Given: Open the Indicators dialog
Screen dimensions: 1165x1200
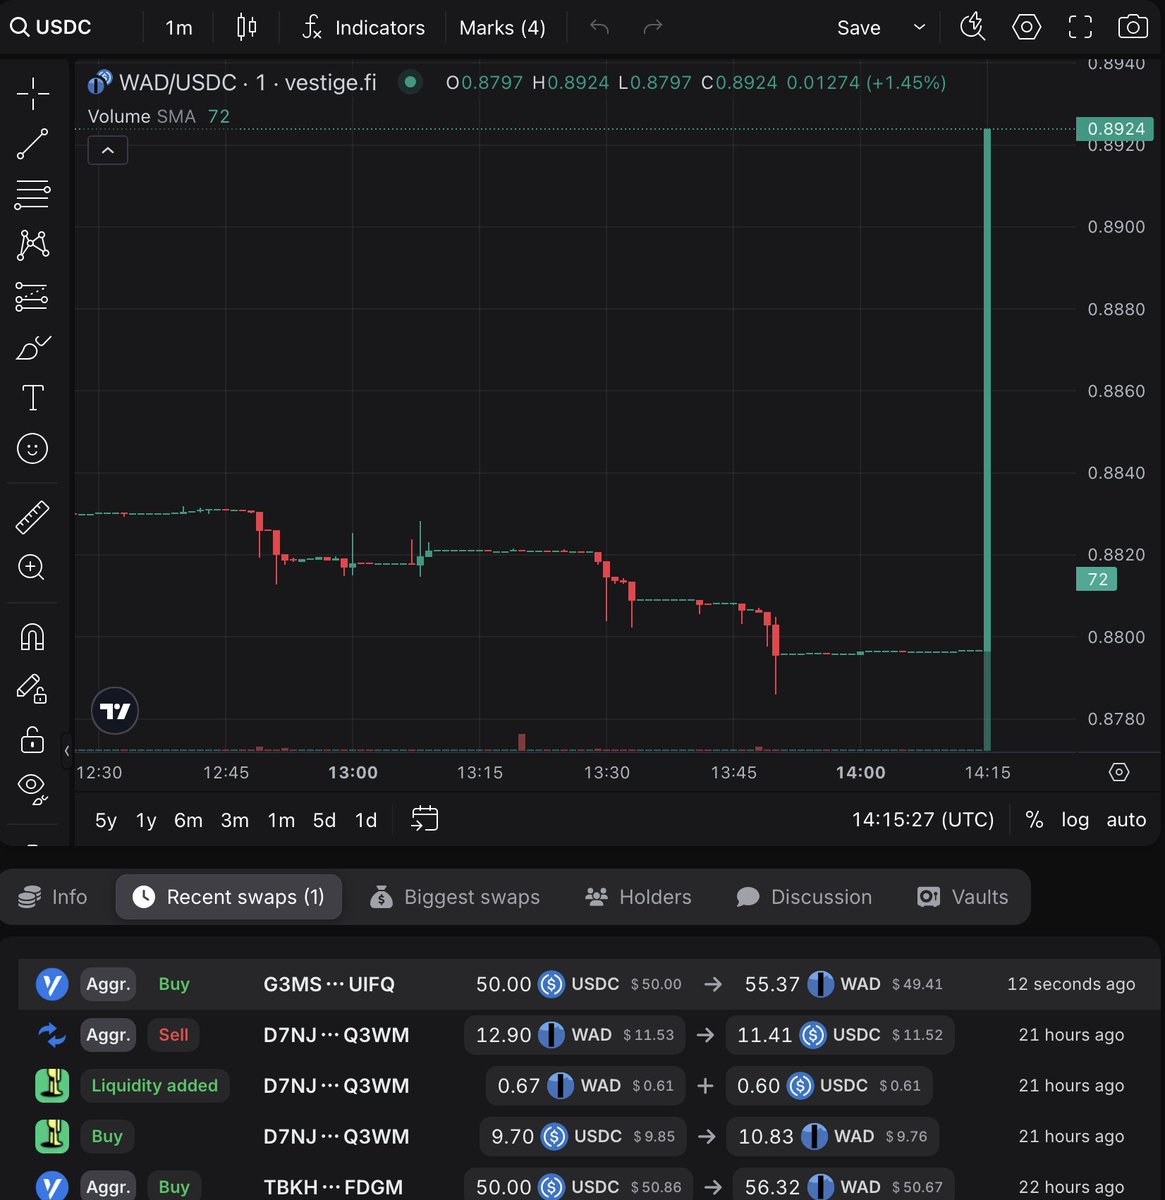Looking at the screenshot, I should pyautogui.click(x=364, y=27).
